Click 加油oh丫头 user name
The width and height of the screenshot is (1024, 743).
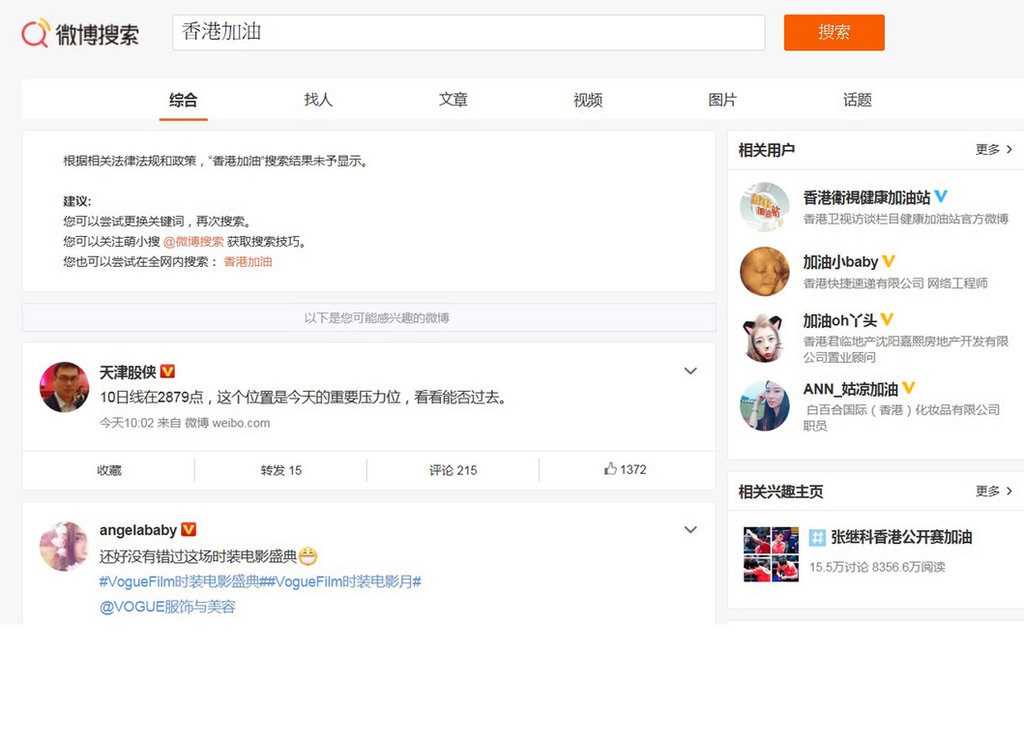(840, 321)
